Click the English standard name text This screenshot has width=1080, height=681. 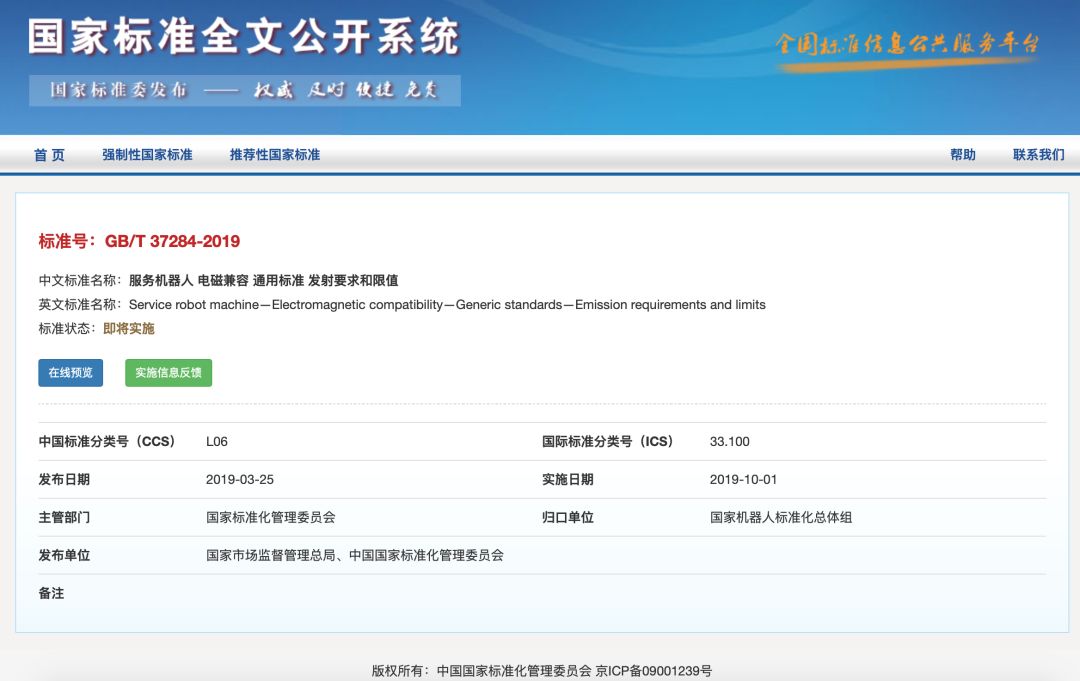pos(447,305)
